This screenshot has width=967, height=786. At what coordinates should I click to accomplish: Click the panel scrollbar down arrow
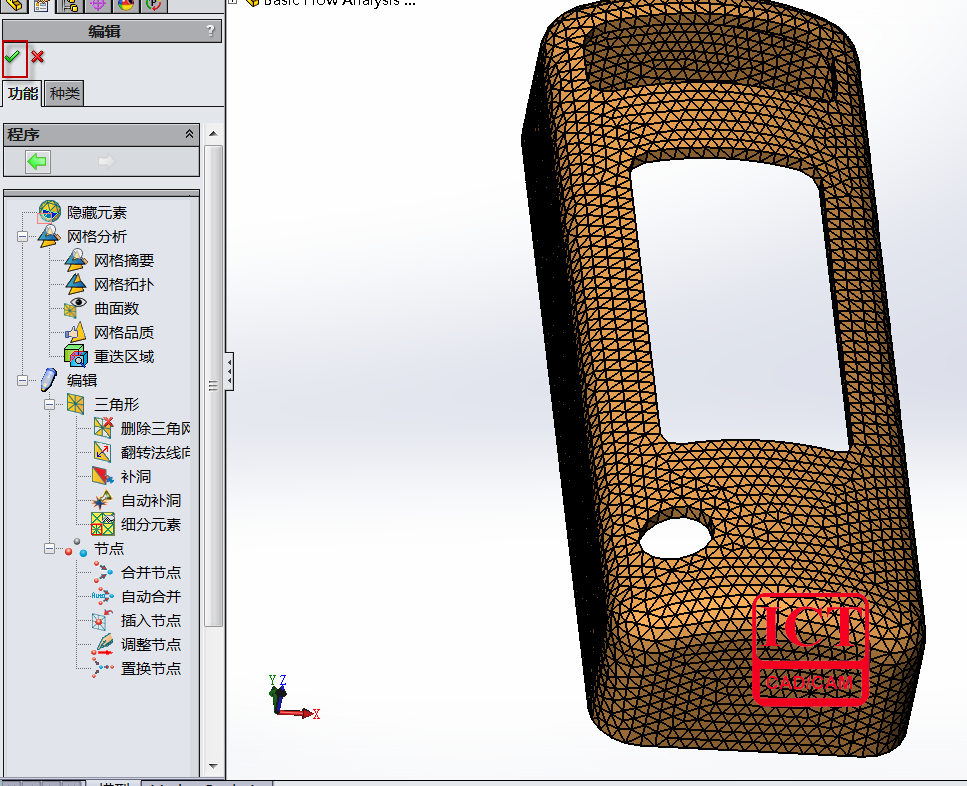tap(214, 766)
